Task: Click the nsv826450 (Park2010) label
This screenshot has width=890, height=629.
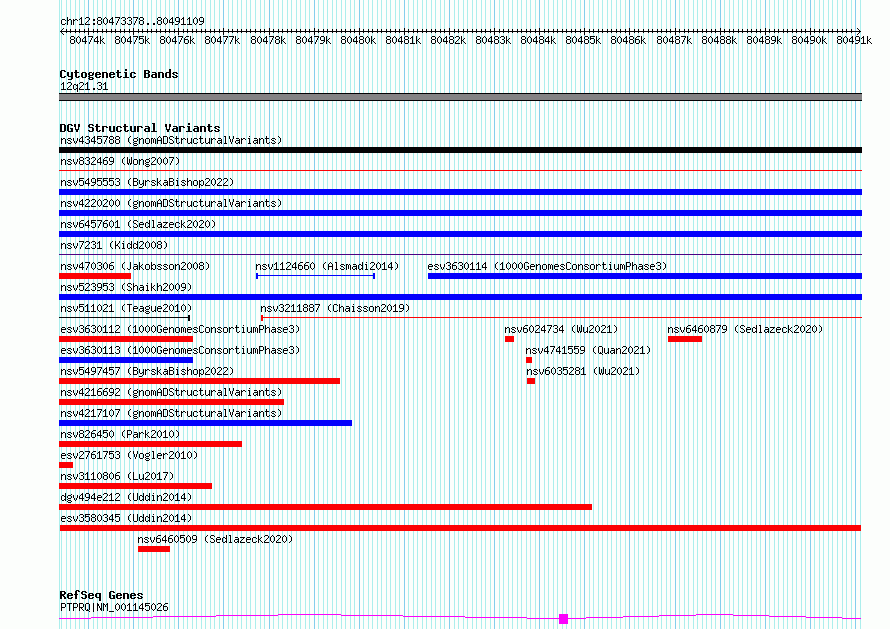Action: pos(120,434)
